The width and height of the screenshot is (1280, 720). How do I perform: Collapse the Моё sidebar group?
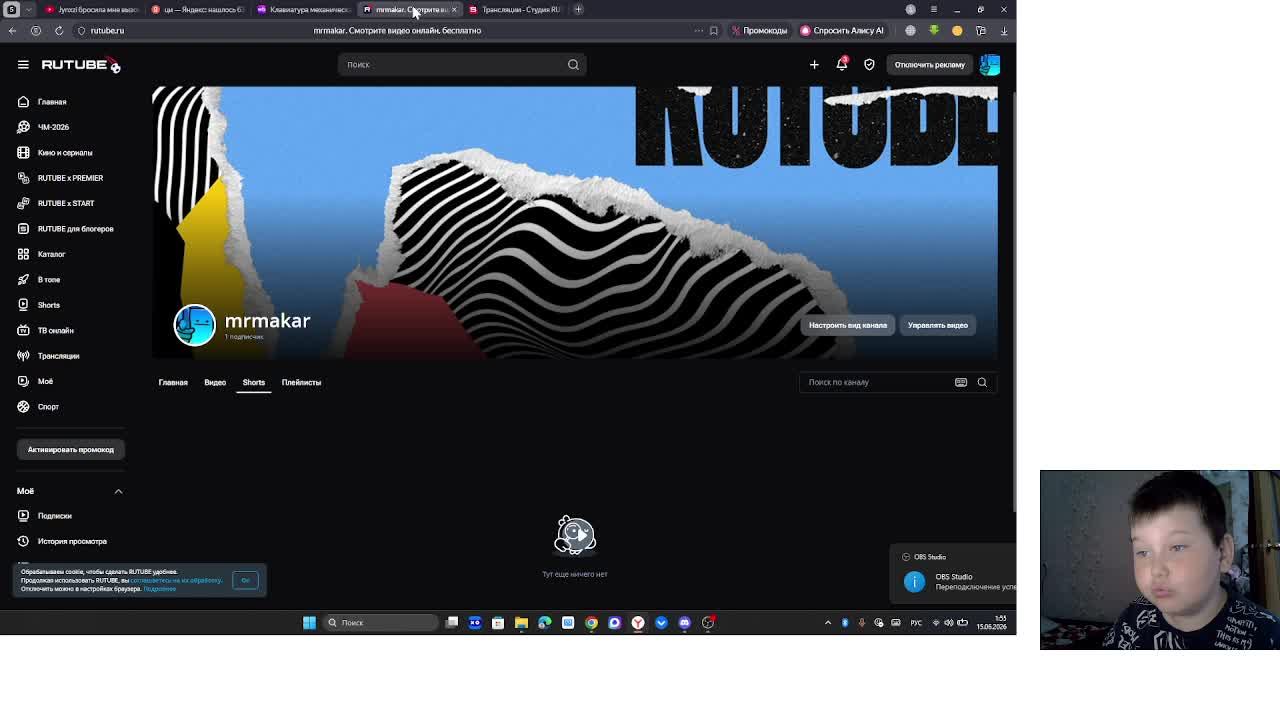(118, 491)
